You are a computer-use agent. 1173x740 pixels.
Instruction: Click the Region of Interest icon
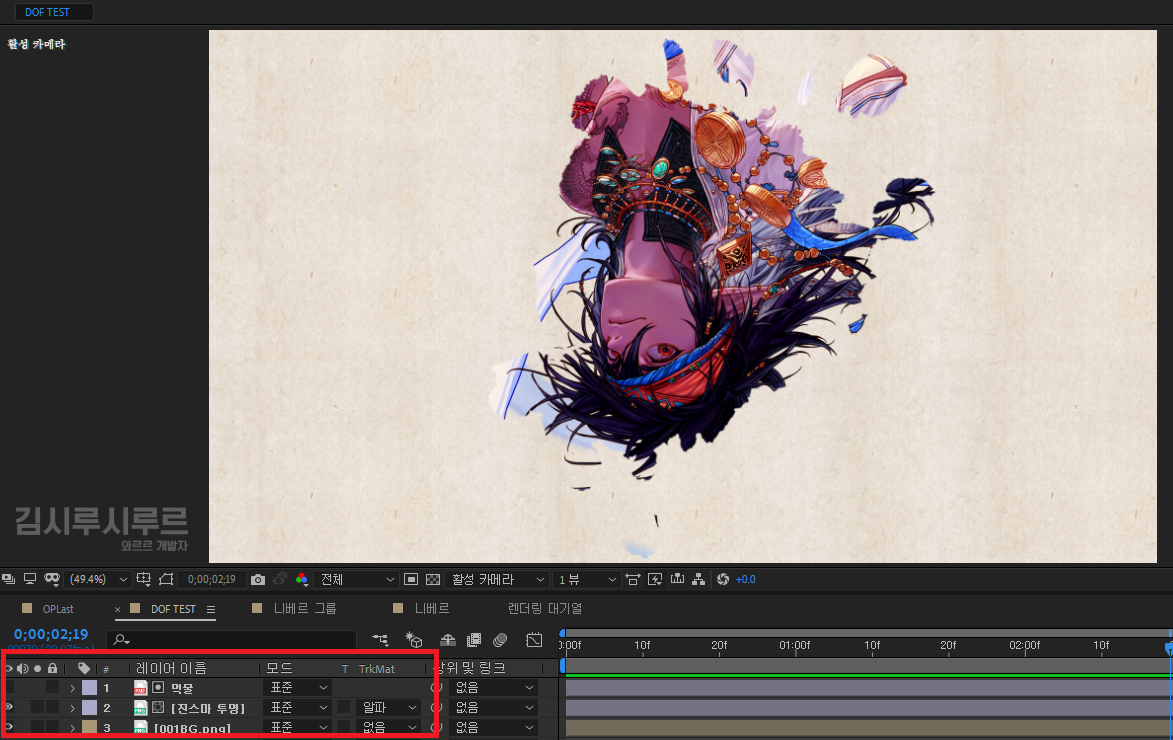click(411, 579)
